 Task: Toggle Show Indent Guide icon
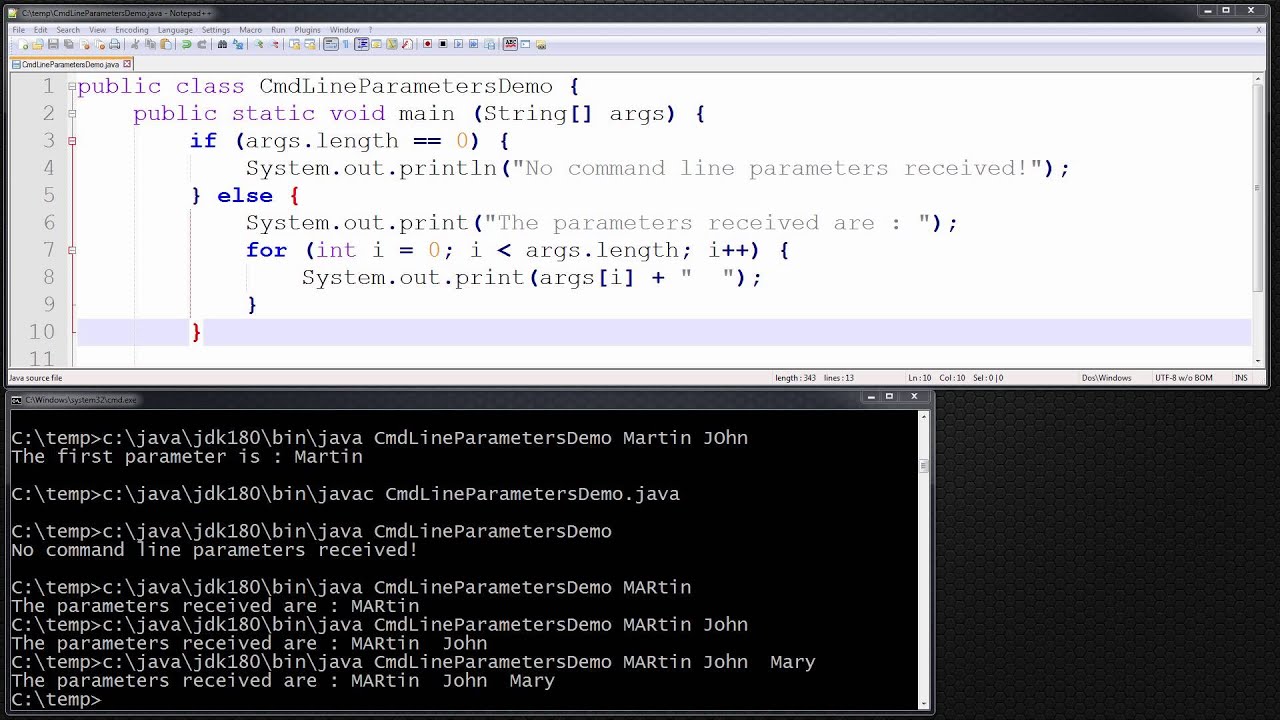tap(361, 44)
